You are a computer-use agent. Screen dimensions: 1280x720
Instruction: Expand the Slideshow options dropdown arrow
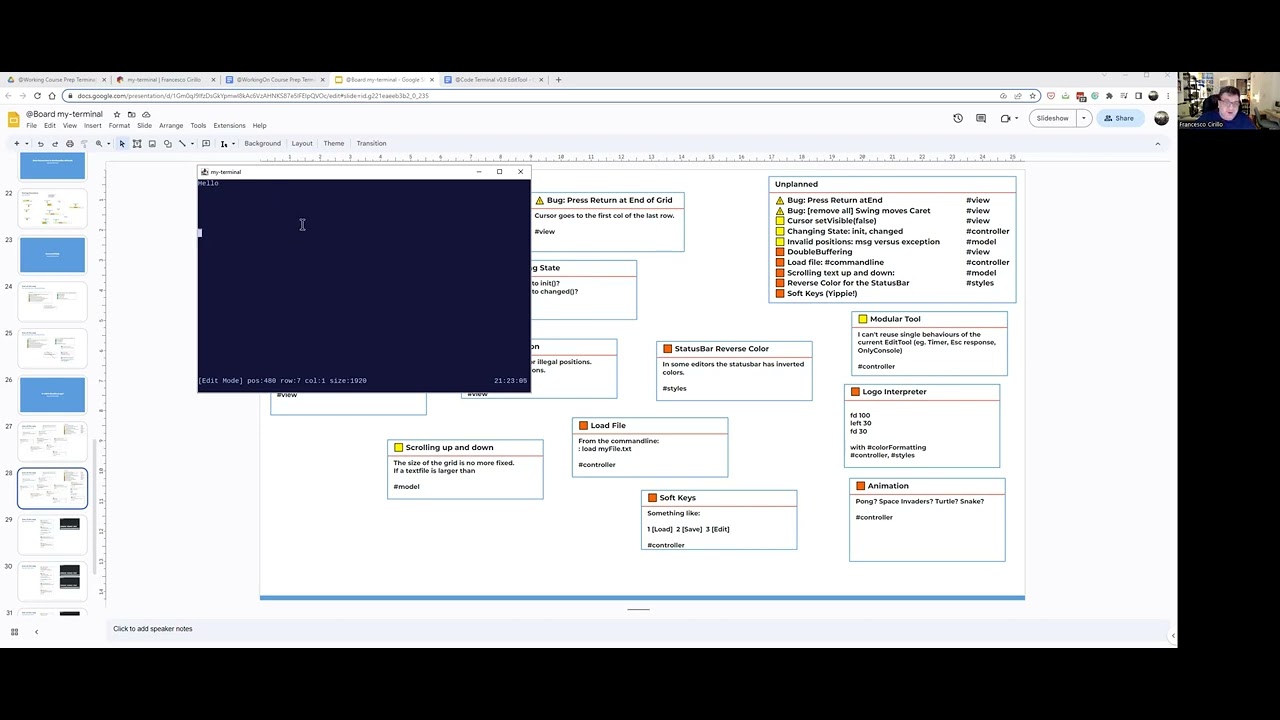point(1083,118)
